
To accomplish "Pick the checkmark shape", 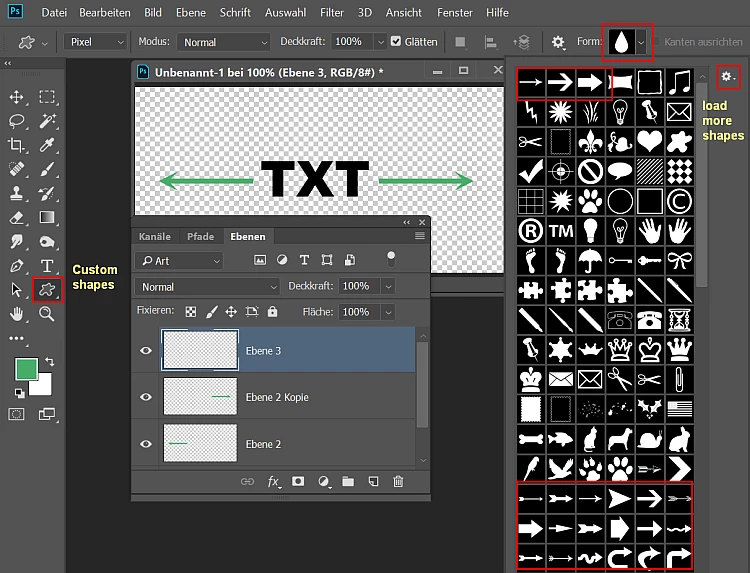I will point(531,171).
